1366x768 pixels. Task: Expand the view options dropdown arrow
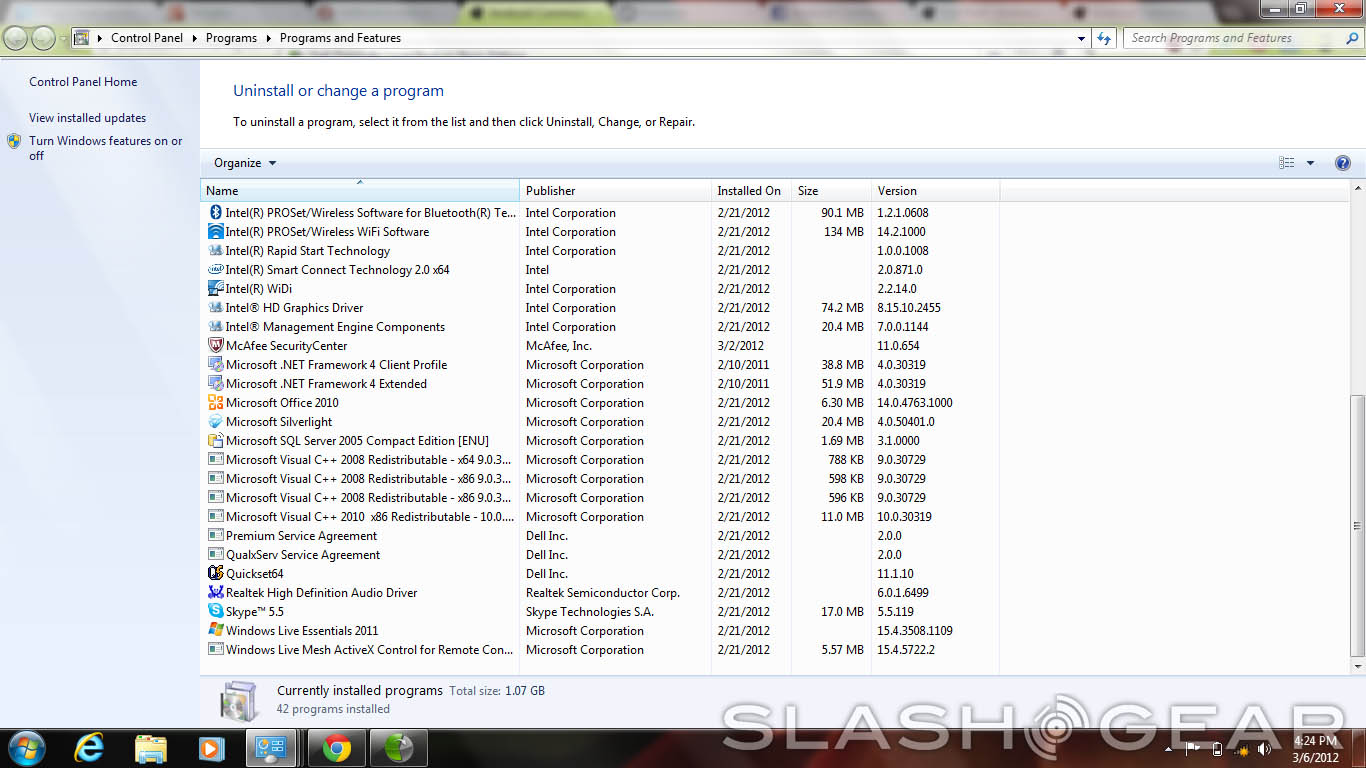1310,163
